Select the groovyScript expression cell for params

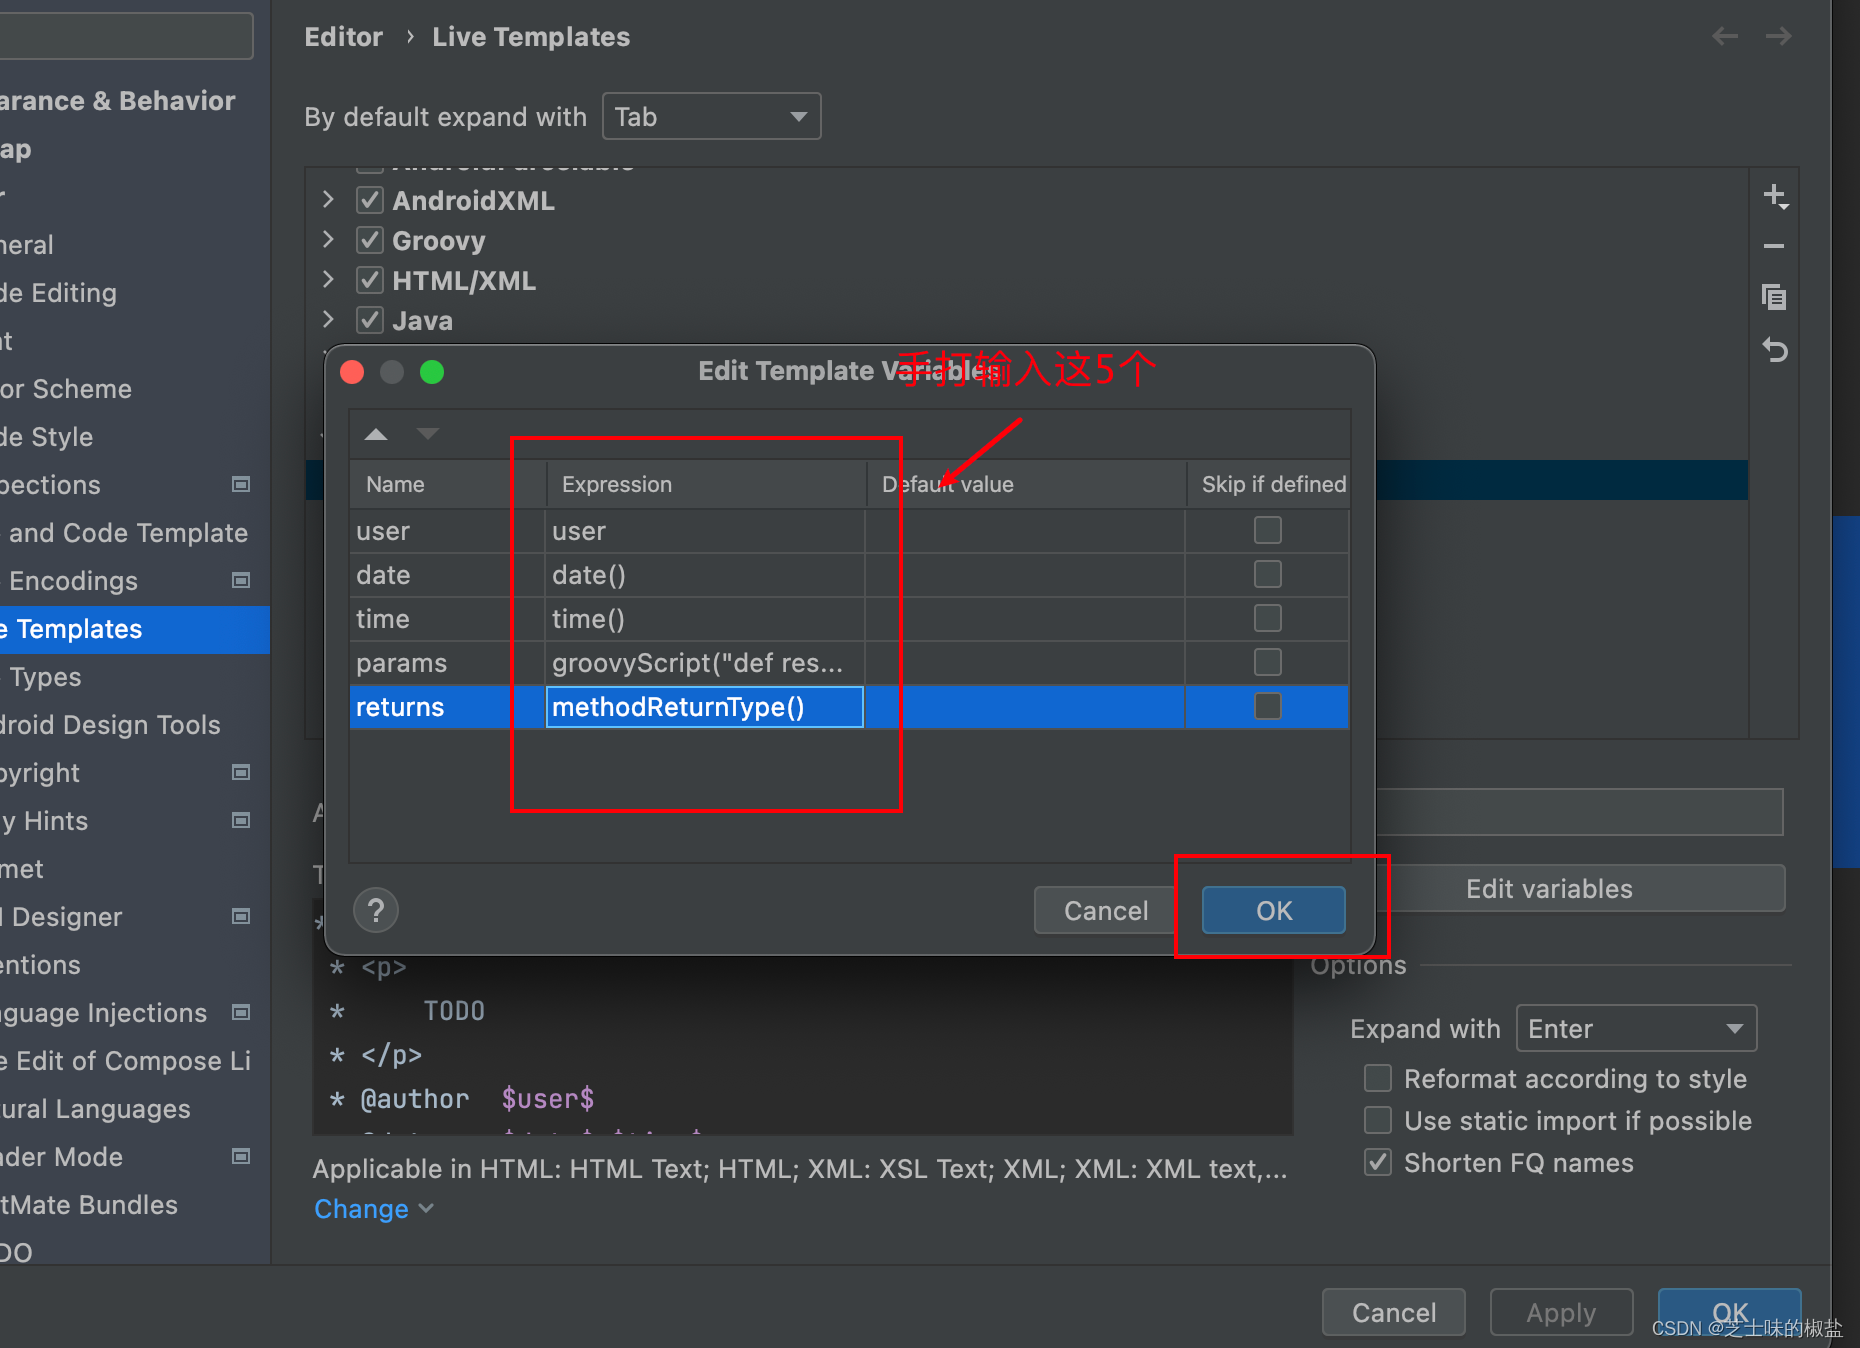(705, 663)
